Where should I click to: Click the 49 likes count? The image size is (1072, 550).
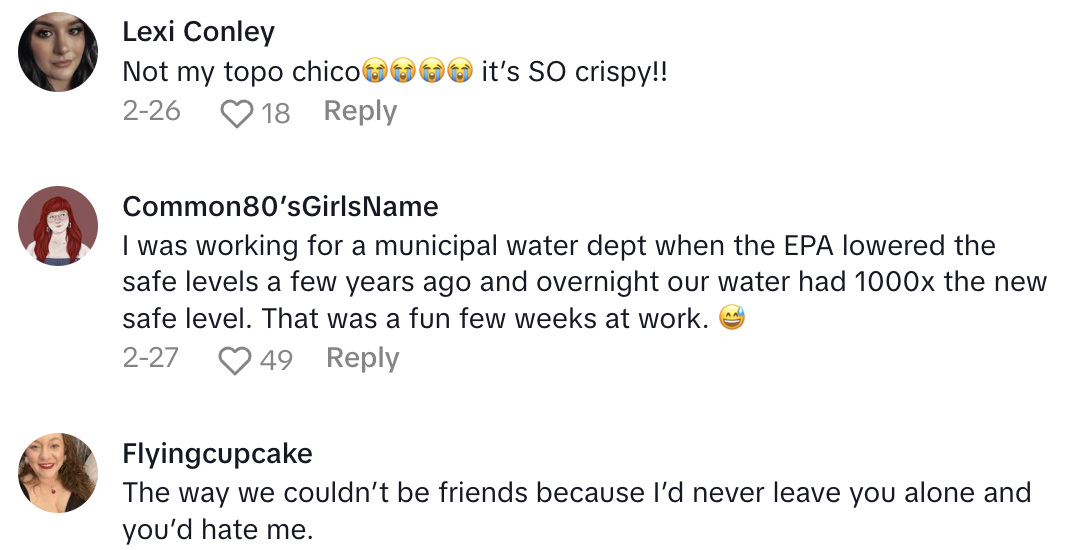[276, 359]
